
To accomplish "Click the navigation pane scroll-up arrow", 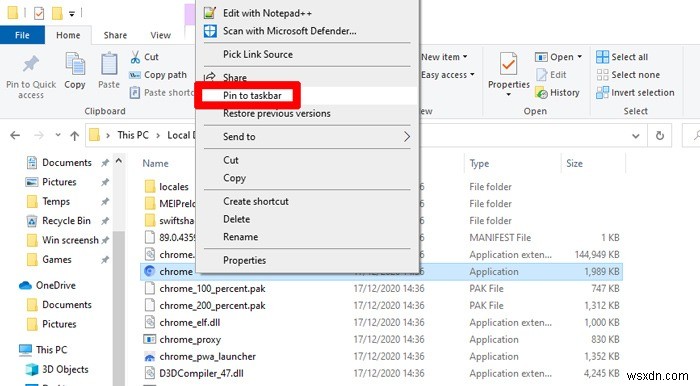I will tap(119, 160).
